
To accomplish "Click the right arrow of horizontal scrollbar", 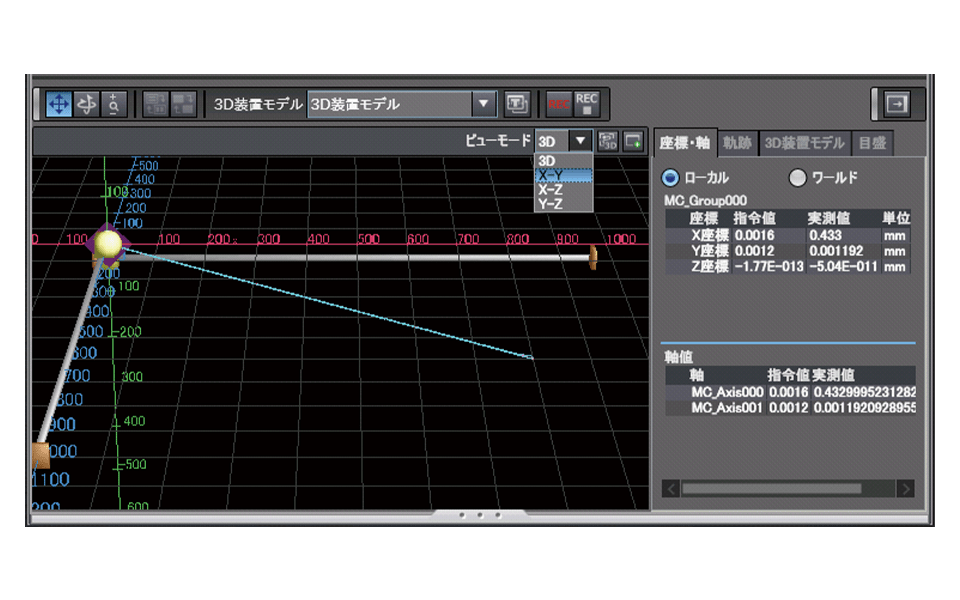I will [906, 489].
